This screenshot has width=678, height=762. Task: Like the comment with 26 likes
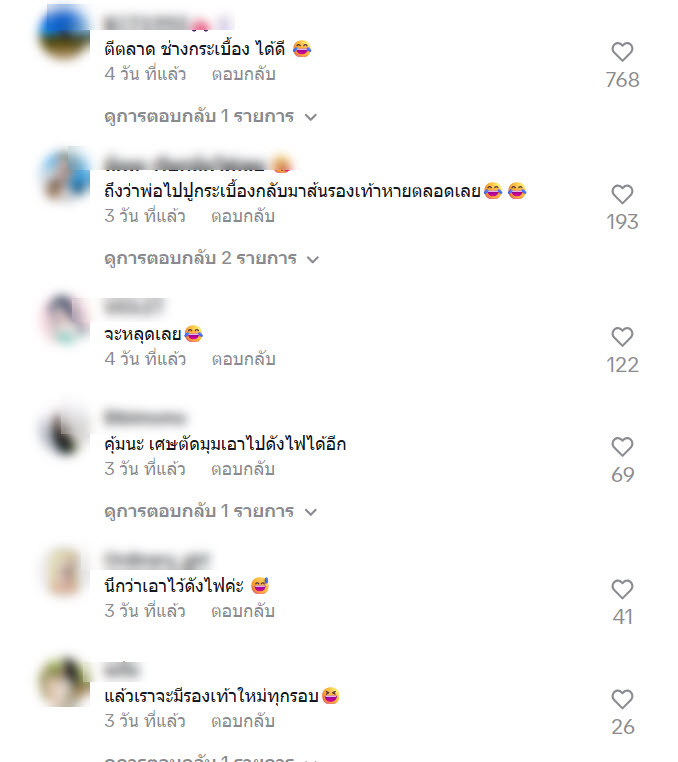(622, 699)
